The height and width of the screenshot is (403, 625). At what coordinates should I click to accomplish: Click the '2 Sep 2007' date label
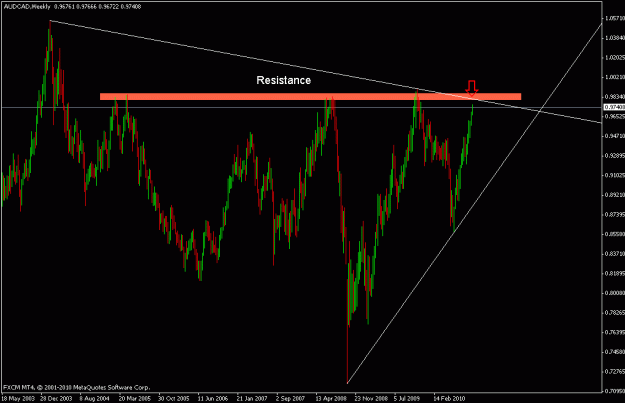pos(290,399)
